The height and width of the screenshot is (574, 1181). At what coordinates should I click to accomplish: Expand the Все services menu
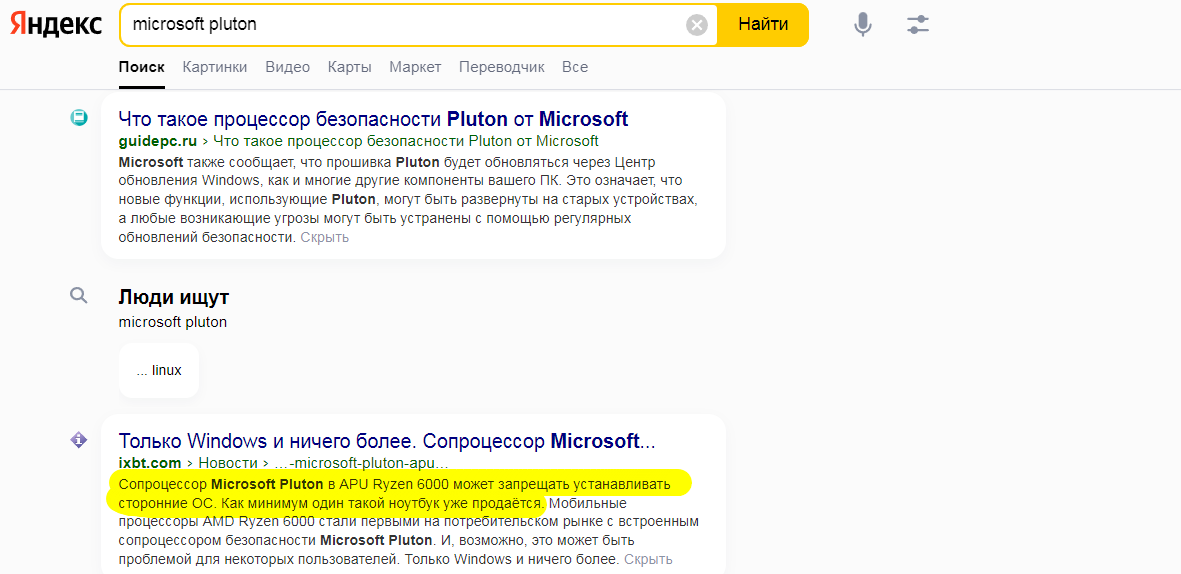pyautogui.click(x=575, y=67)
